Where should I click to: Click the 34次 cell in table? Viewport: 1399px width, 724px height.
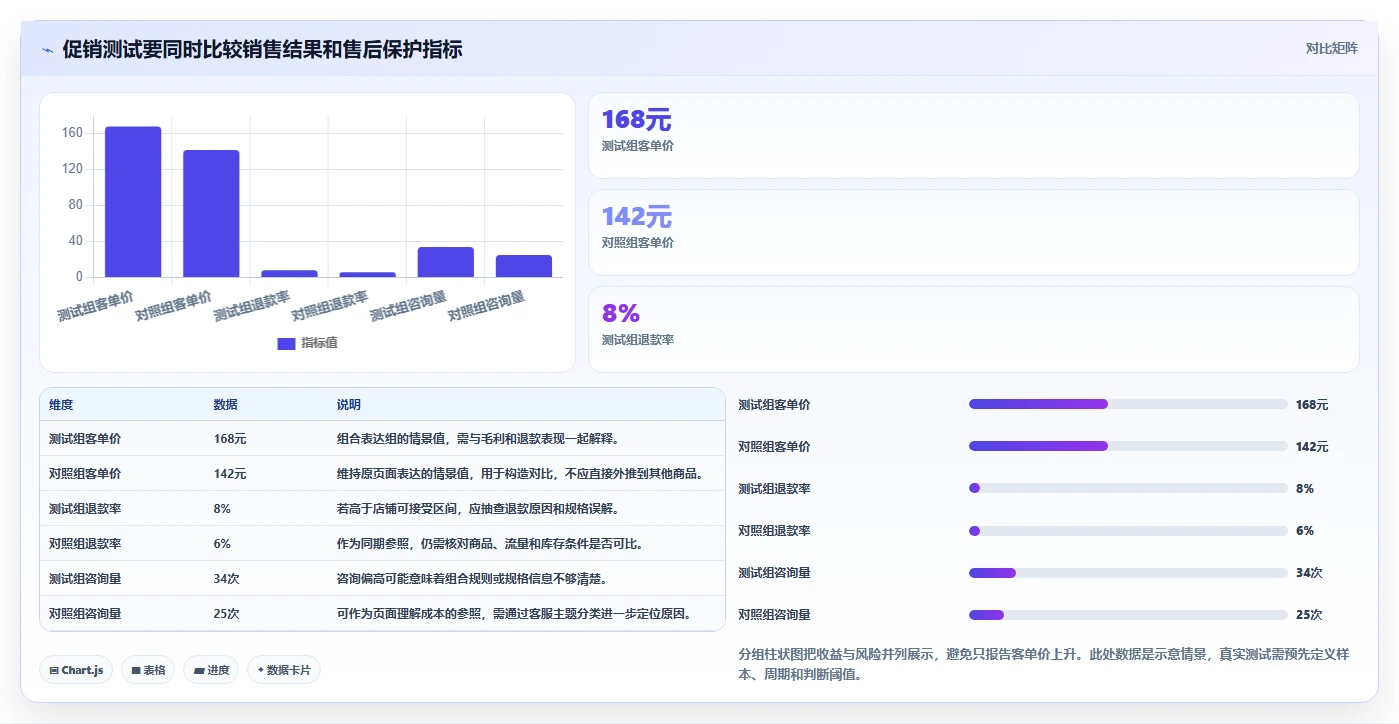pyautogui.click(x=226, y=579)
